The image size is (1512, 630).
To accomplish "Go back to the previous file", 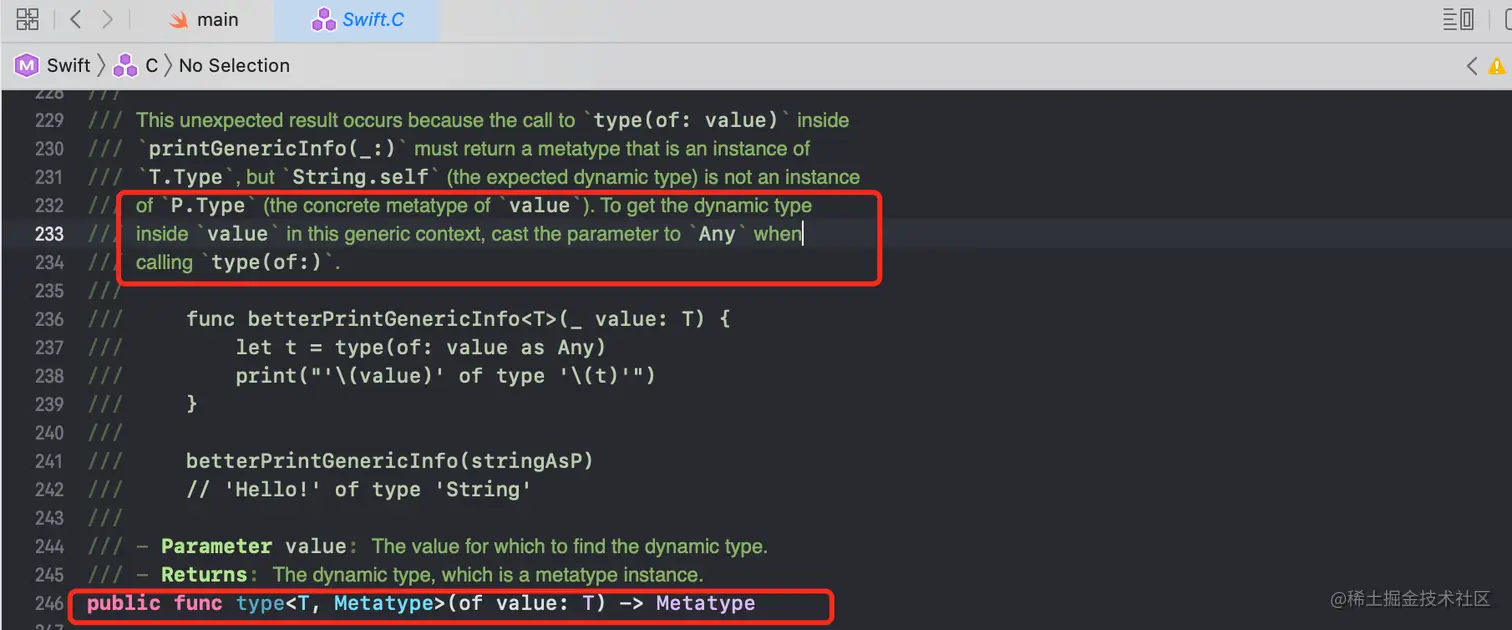I will click(76, 19).
